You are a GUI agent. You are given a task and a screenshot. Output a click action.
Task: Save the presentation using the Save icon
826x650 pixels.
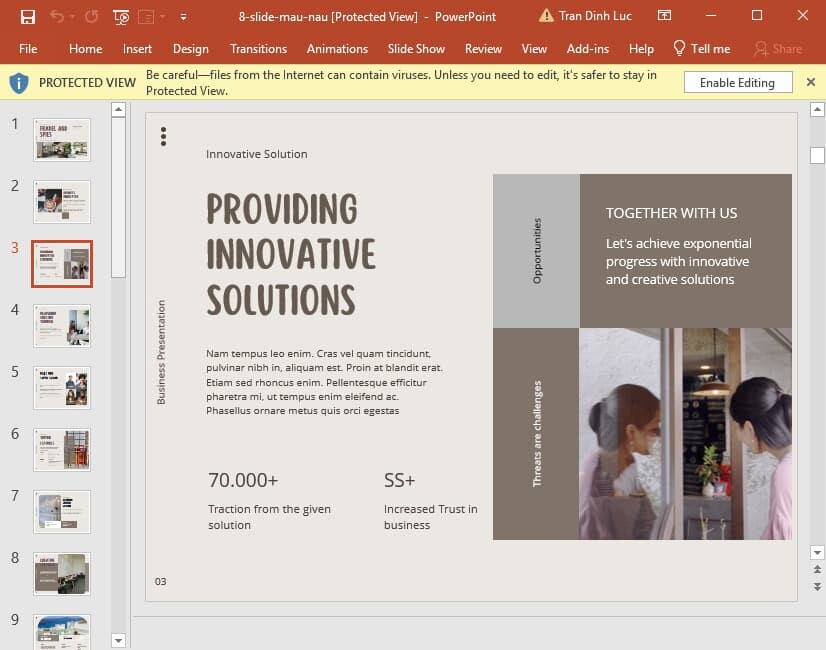(x=28, y=17)
